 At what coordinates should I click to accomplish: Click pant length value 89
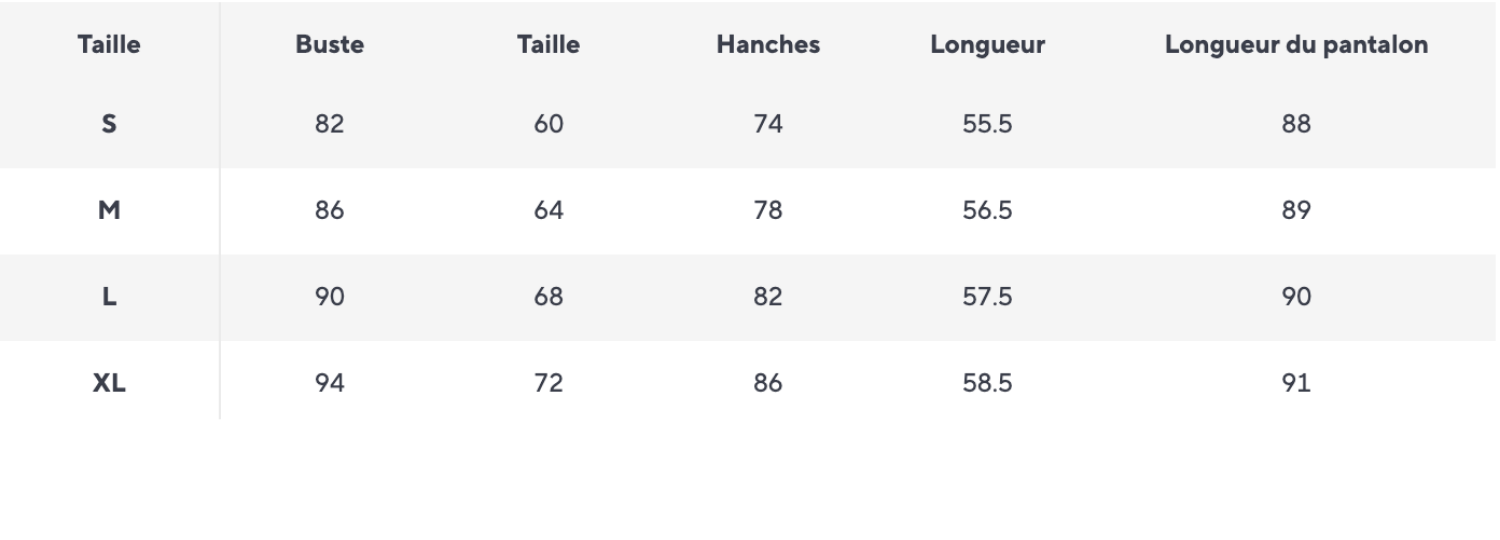[1296, 210]
